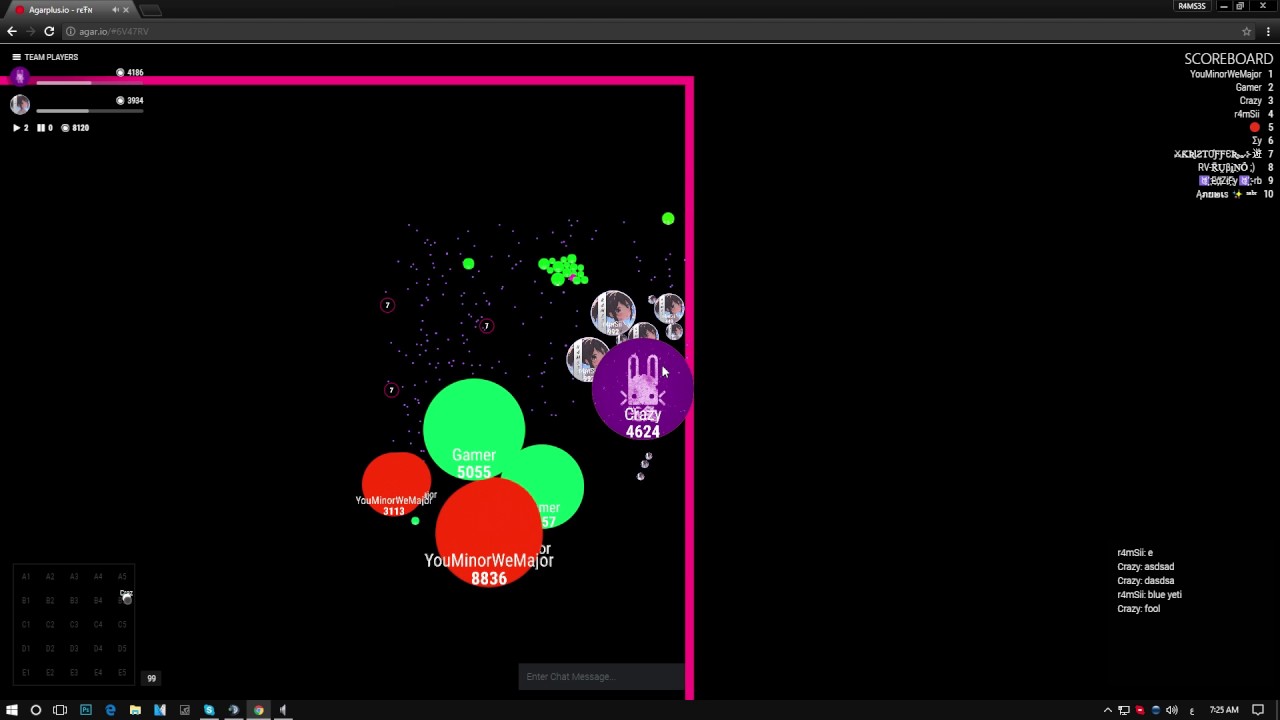The width and height of the screenshot is (1280, 720).
Task: Click the 7:25 AM taskbar clock
Action: [x=1224, y=710]
